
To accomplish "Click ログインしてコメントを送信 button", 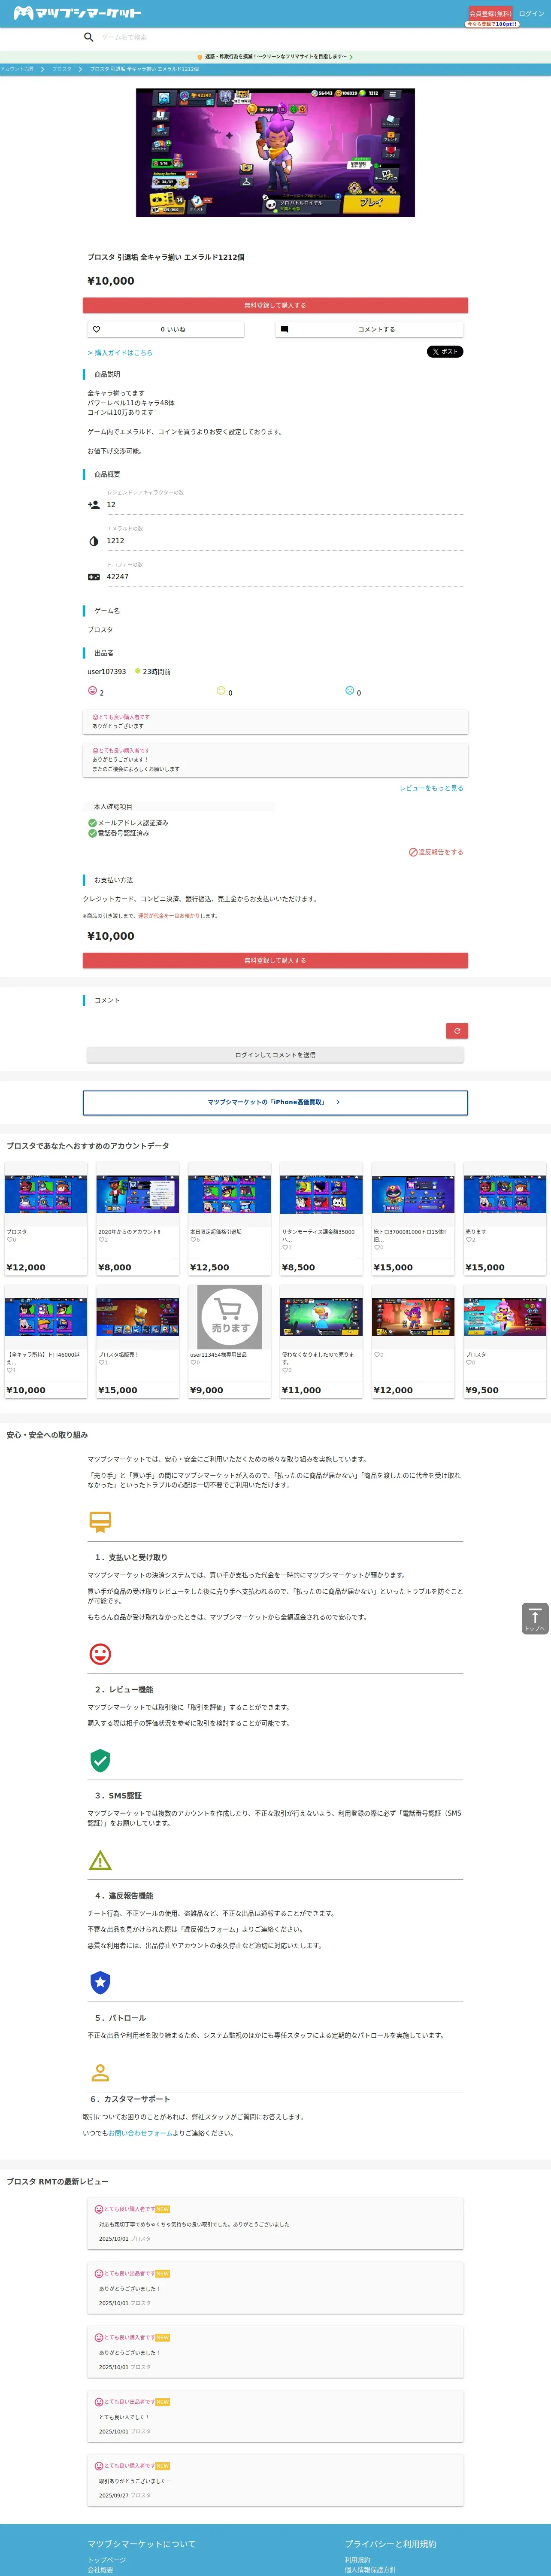I will tap(275, 1055).
